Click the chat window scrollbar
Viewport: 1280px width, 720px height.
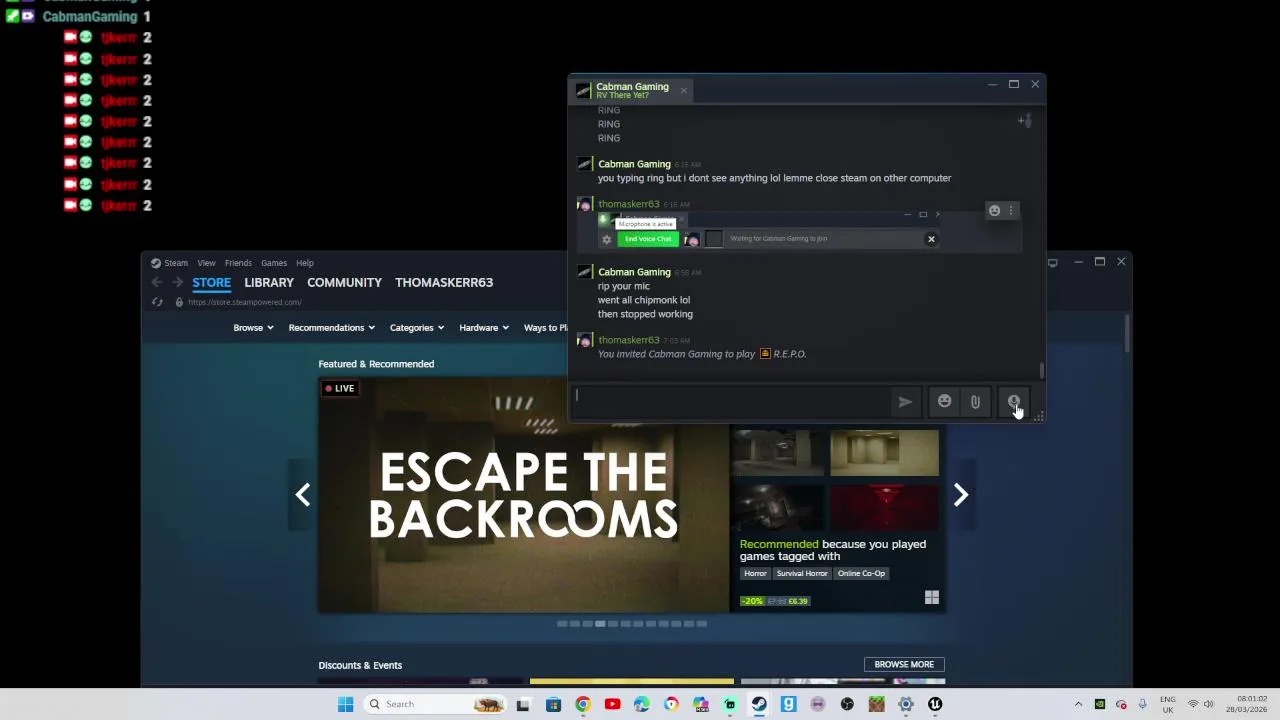pos(1041,371)
